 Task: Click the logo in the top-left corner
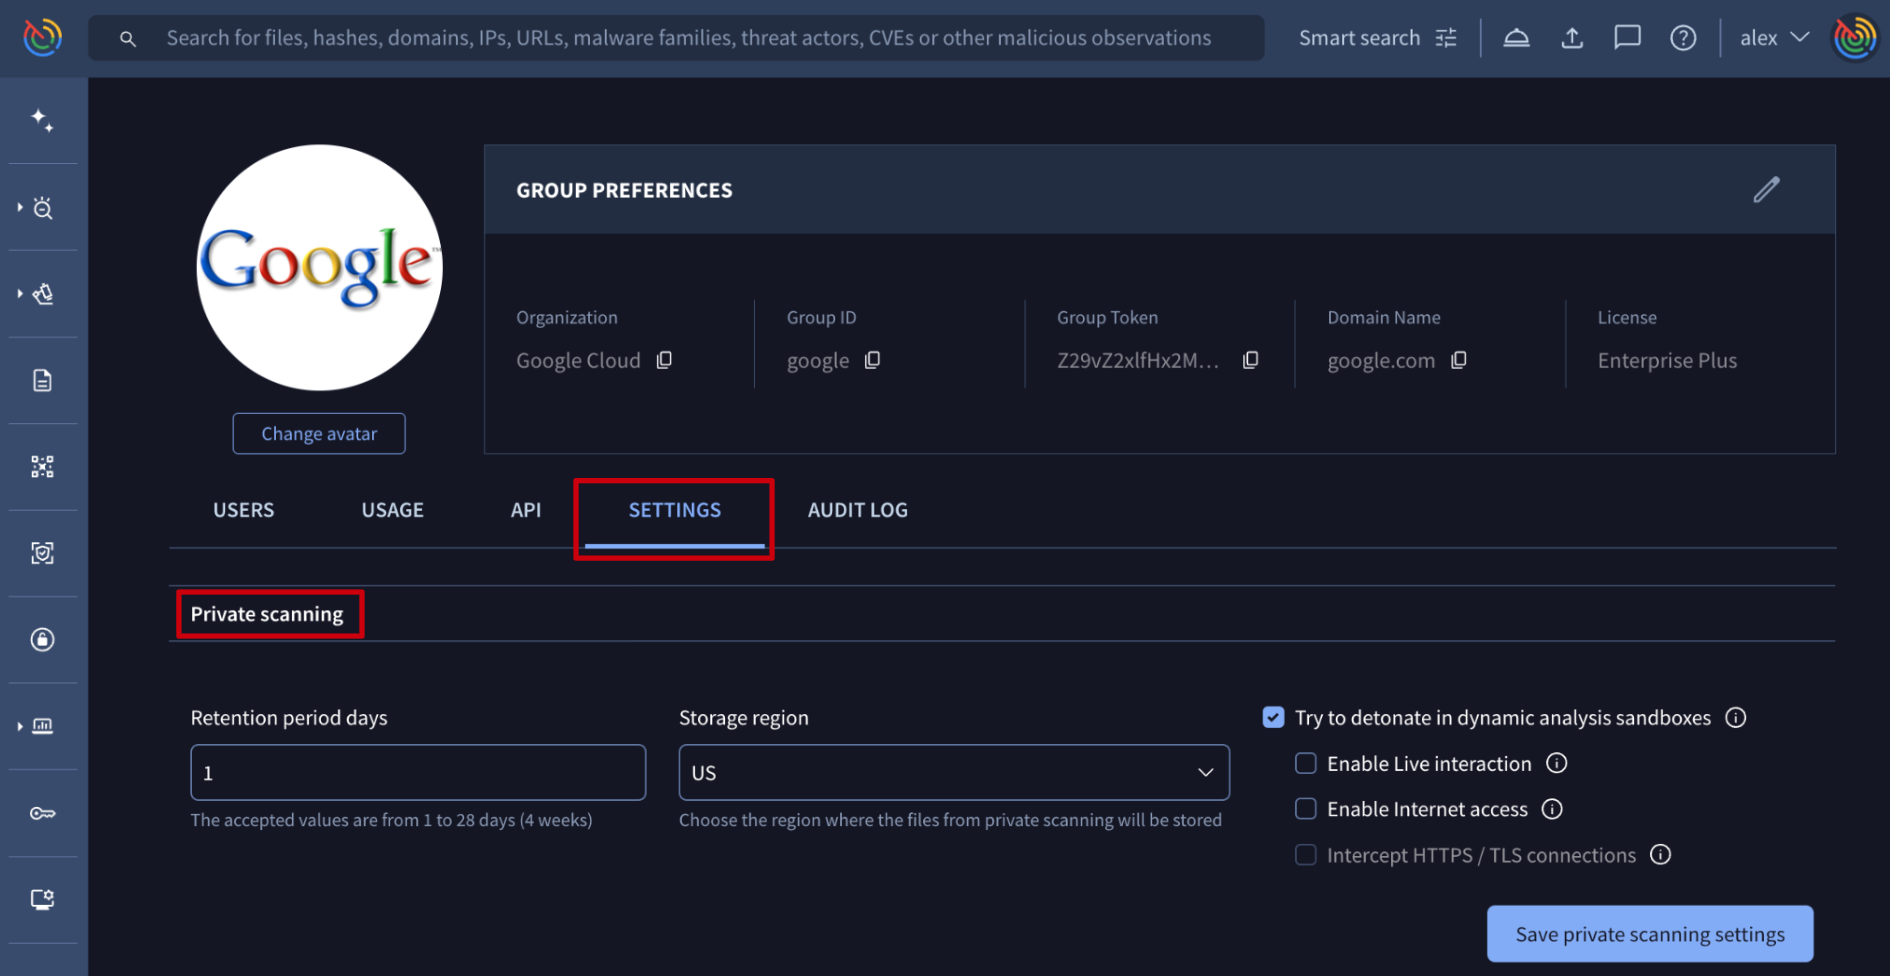pyautogui.click(x=43, y=37)
